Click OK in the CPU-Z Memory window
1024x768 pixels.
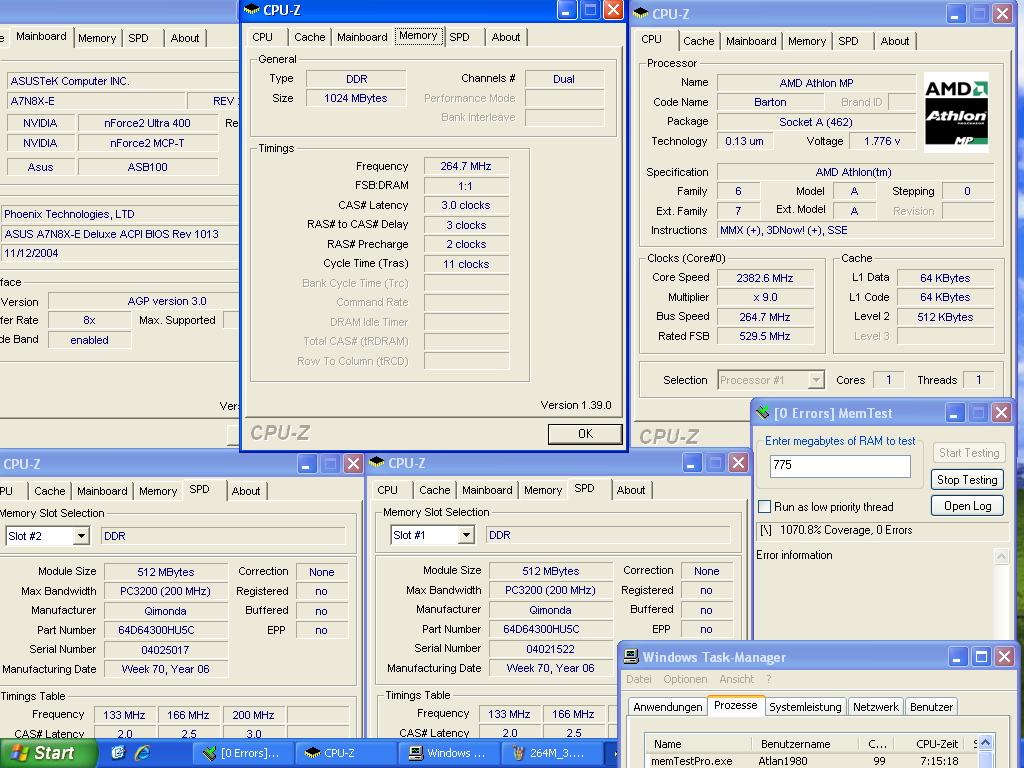pos(585,434)
